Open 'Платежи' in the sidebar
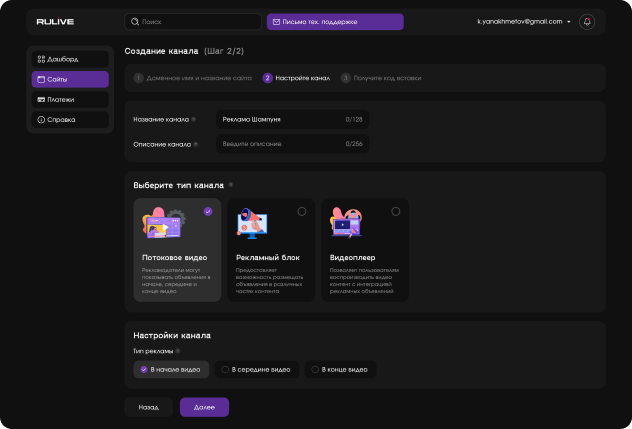Image resolution: width=632 pixels, height=429 pixels. (x=69, y=99)
